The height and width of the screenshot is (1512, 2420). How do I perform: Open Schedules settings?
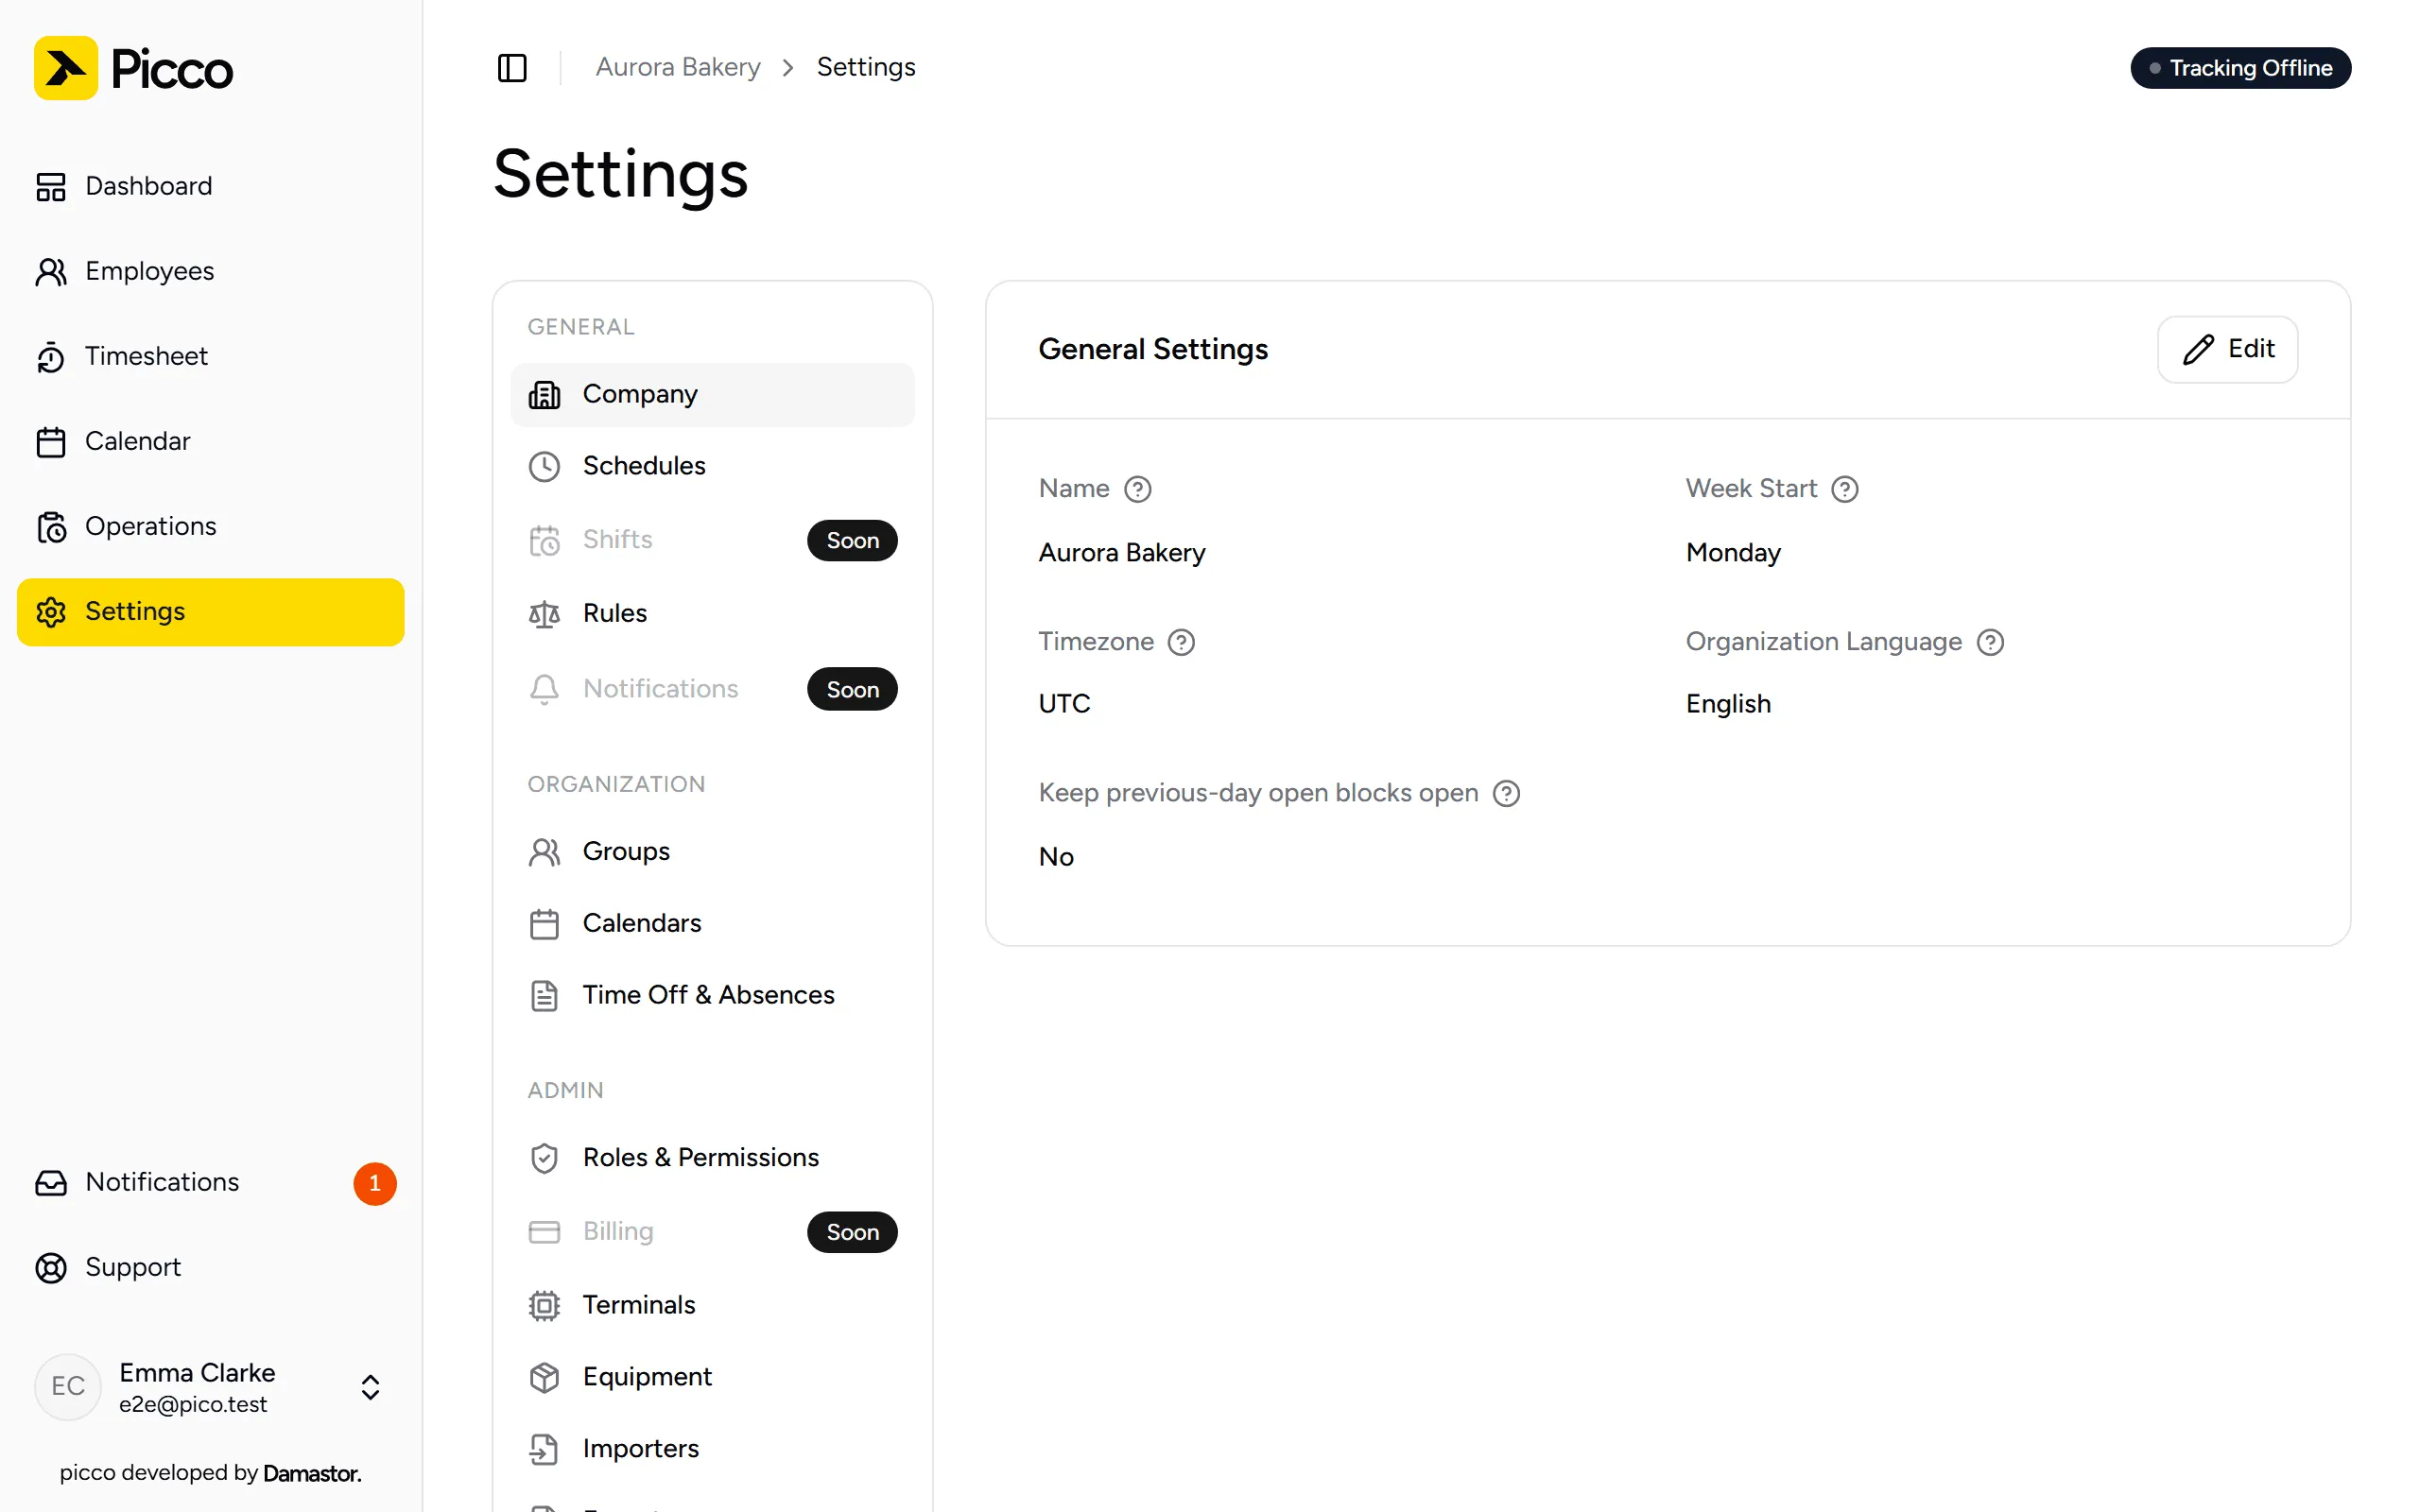pyautogui.click(x=712, y=466)
